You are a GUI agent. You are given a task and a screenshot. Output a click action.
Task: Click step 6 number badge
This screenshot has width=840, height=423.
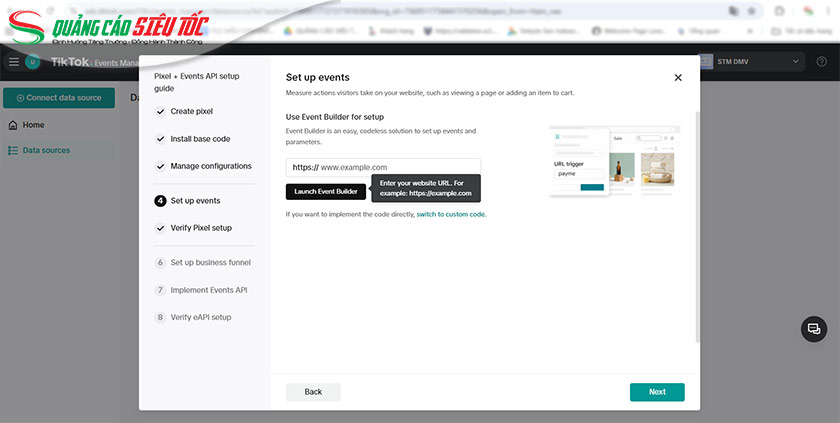(160, 263)
